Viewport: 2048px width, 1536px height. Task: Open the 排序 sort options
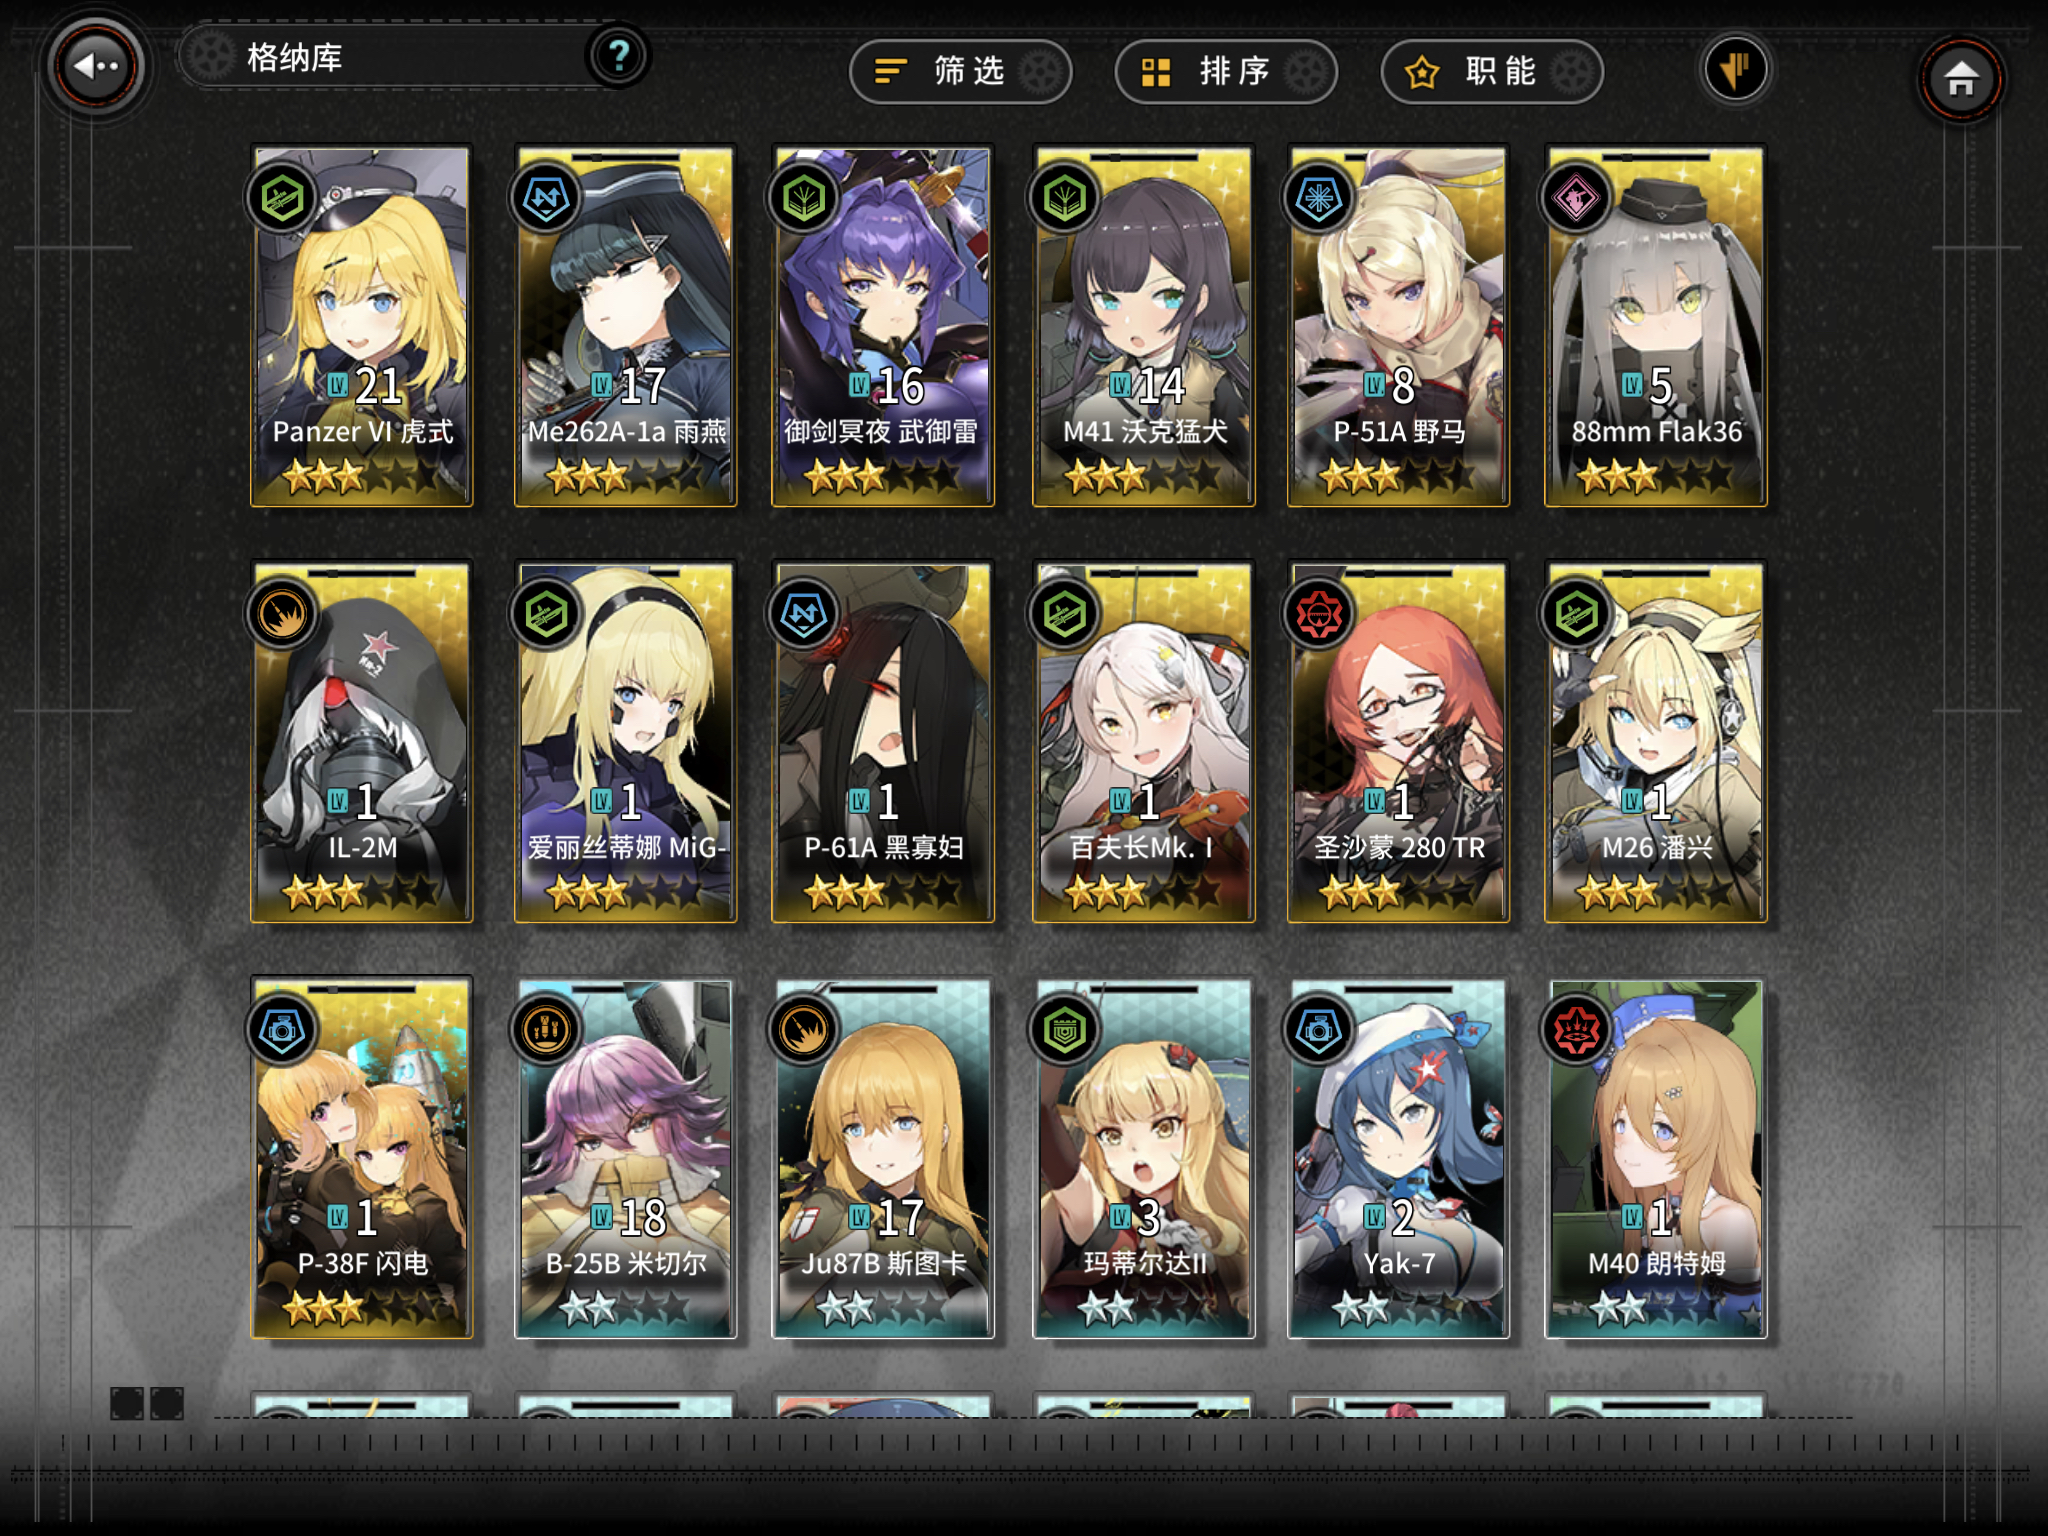tap(1226, 71)
